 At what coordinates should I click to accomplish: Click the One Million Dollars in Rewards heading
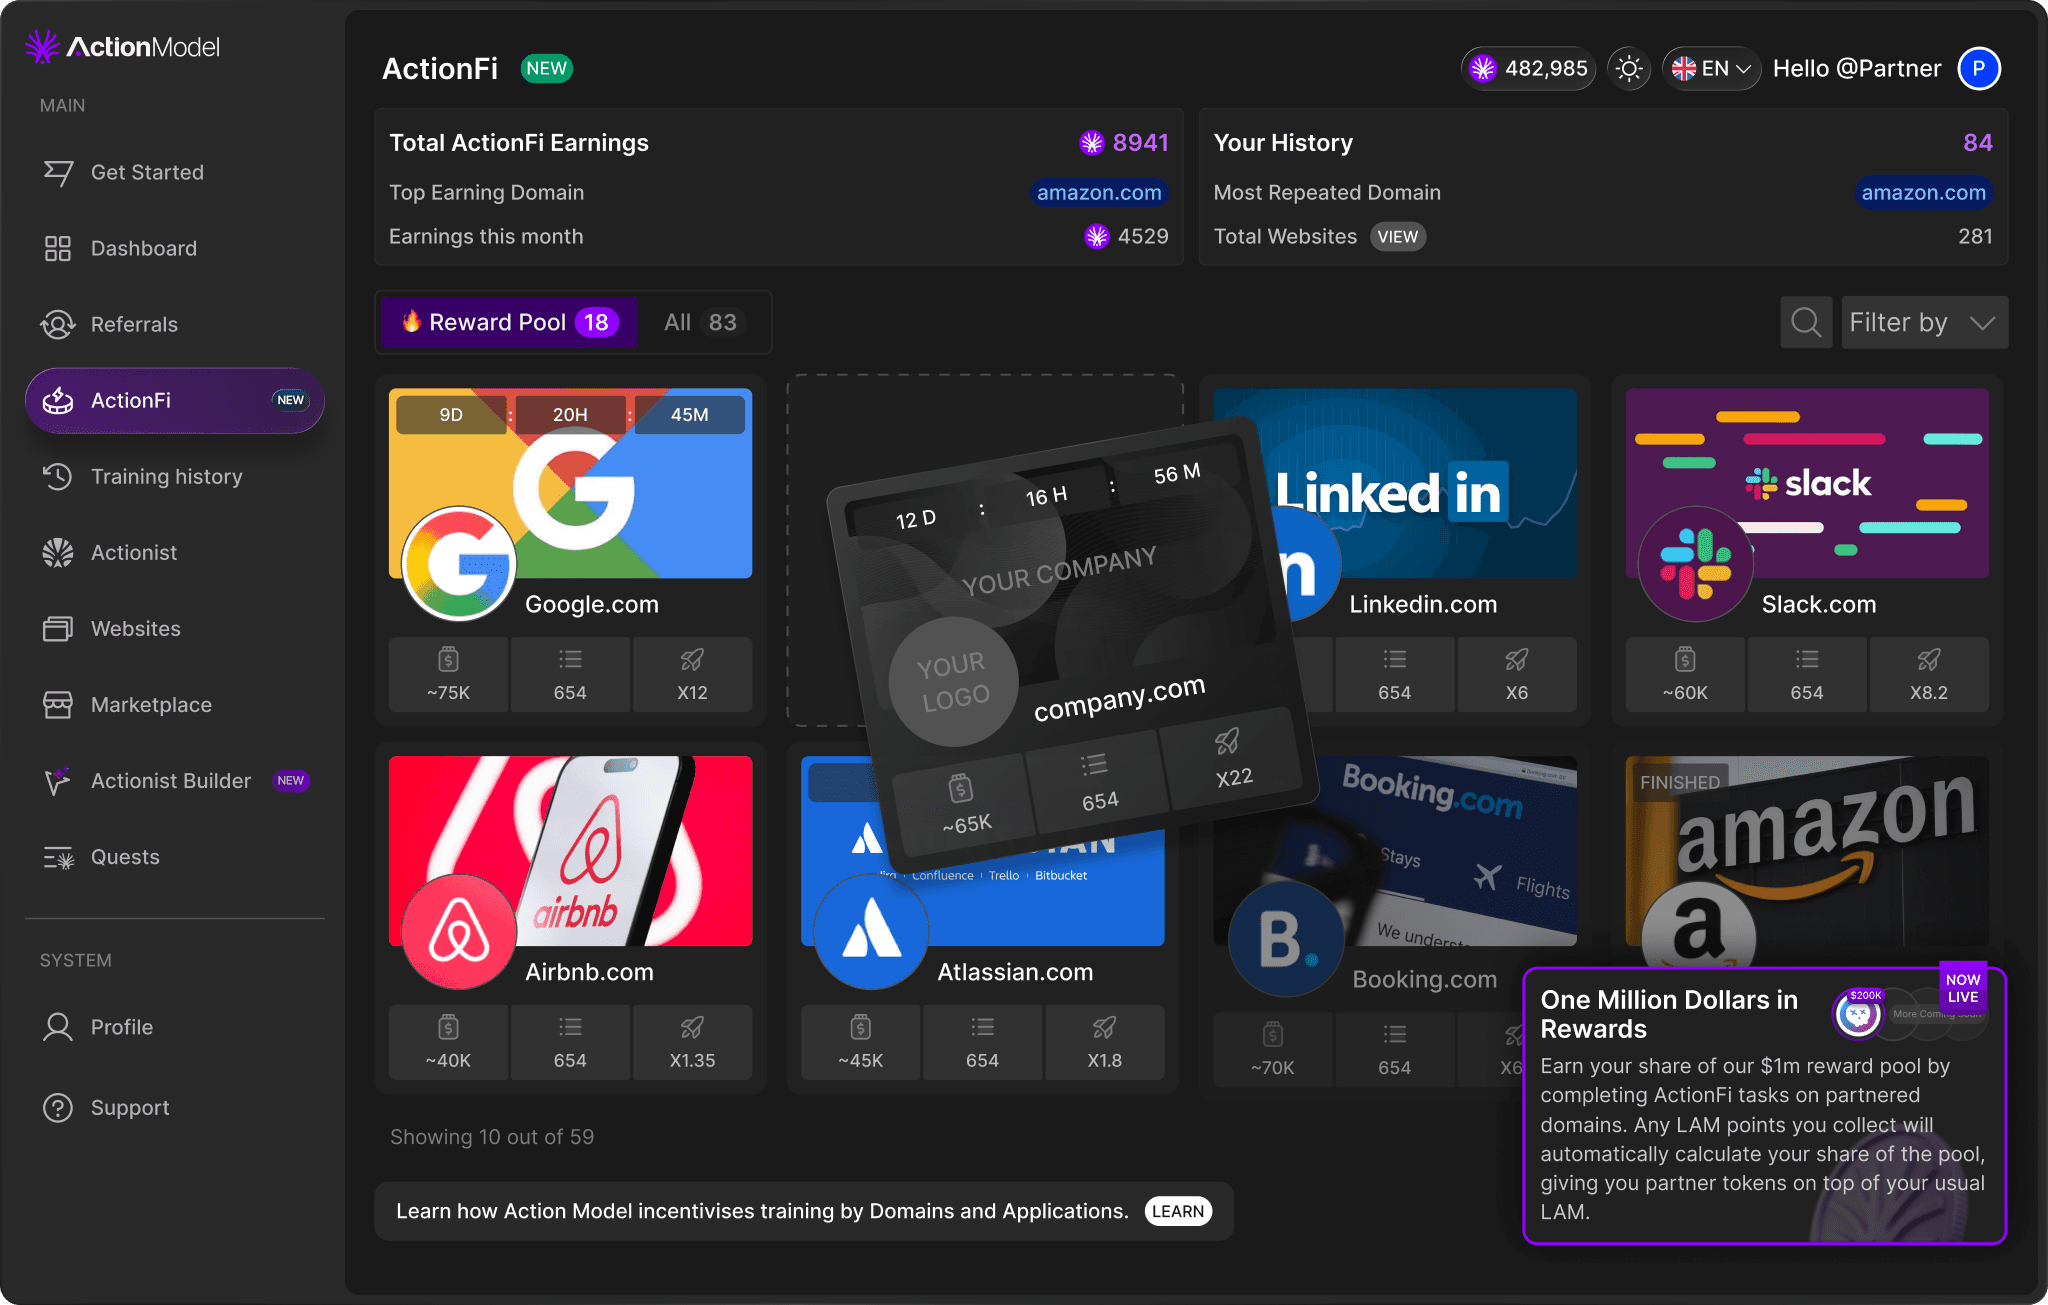coord(1669,1014)
